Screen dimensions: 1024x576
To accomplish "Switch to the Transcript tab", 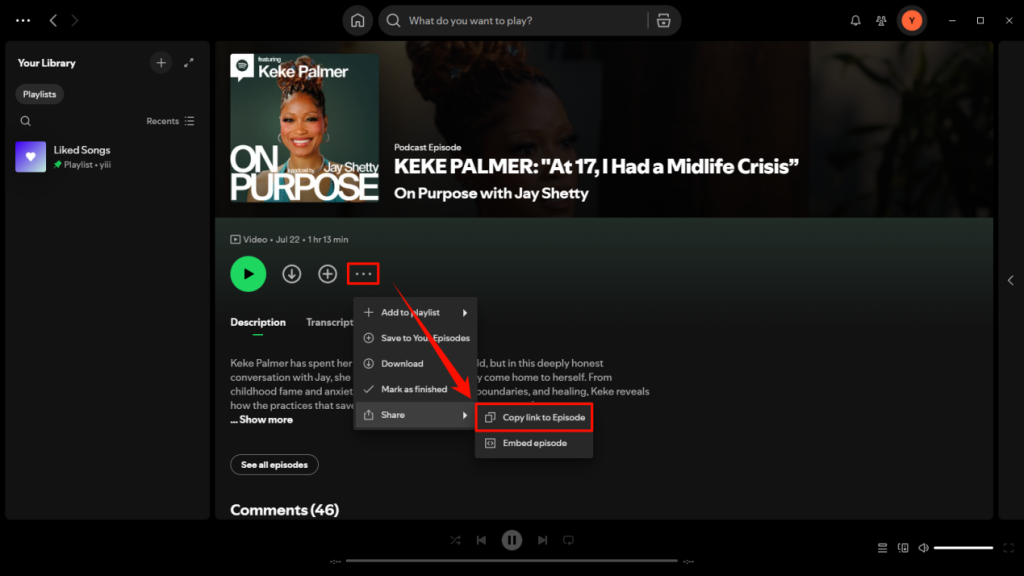I will [x=330, y=322].
